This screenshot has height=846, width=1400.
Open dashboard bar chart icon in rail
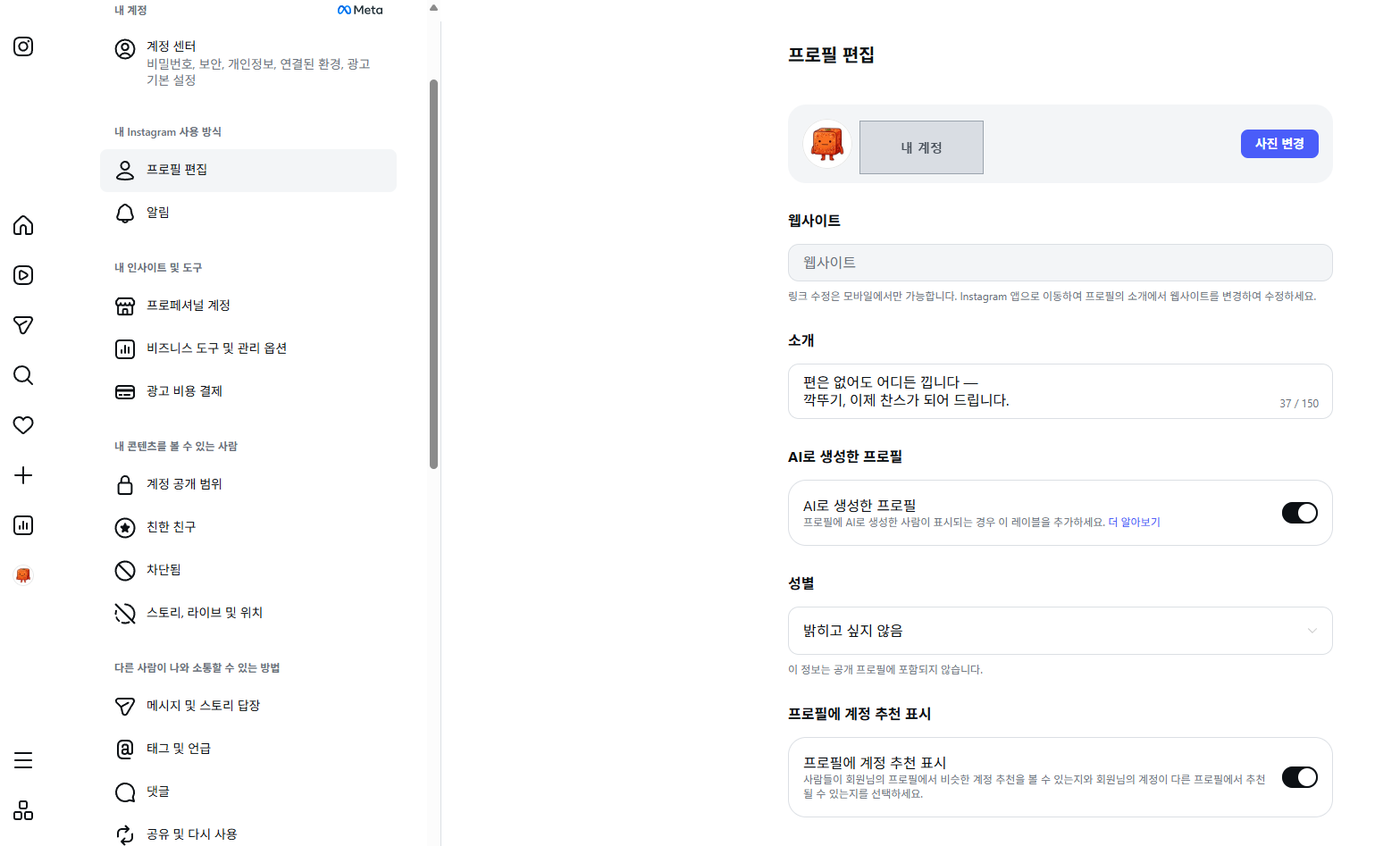pyautogui.click(x=23, y=525)
